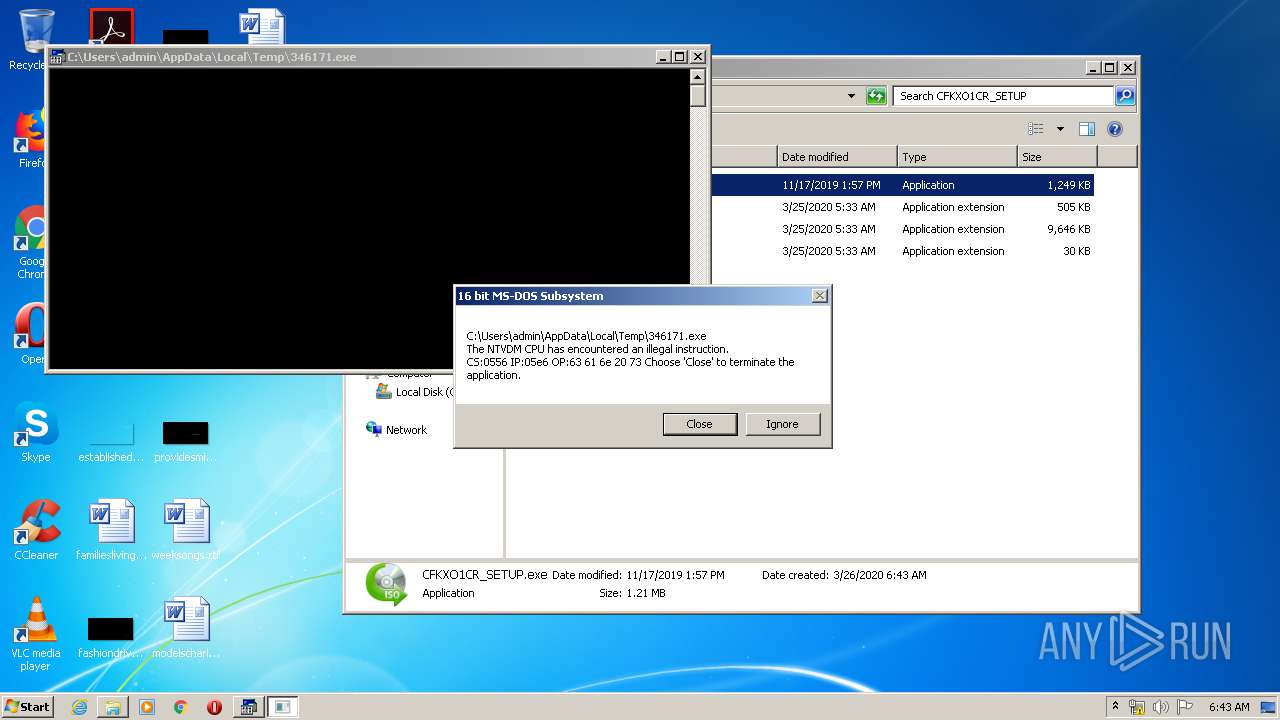The width and height of the screenshot is (1280, 720).
Task: Sort by the Type column header
Action: click(957, 157)
